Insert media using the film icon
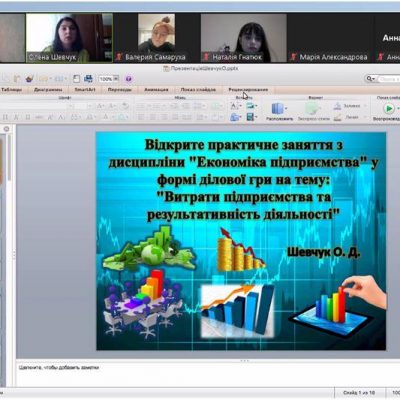400x400 pixels. (250, 117)
